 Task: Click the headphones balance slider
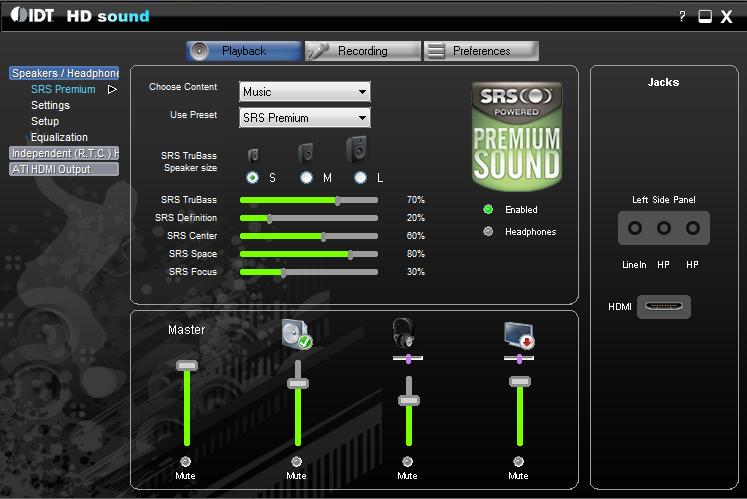click(x=408, y=358)
